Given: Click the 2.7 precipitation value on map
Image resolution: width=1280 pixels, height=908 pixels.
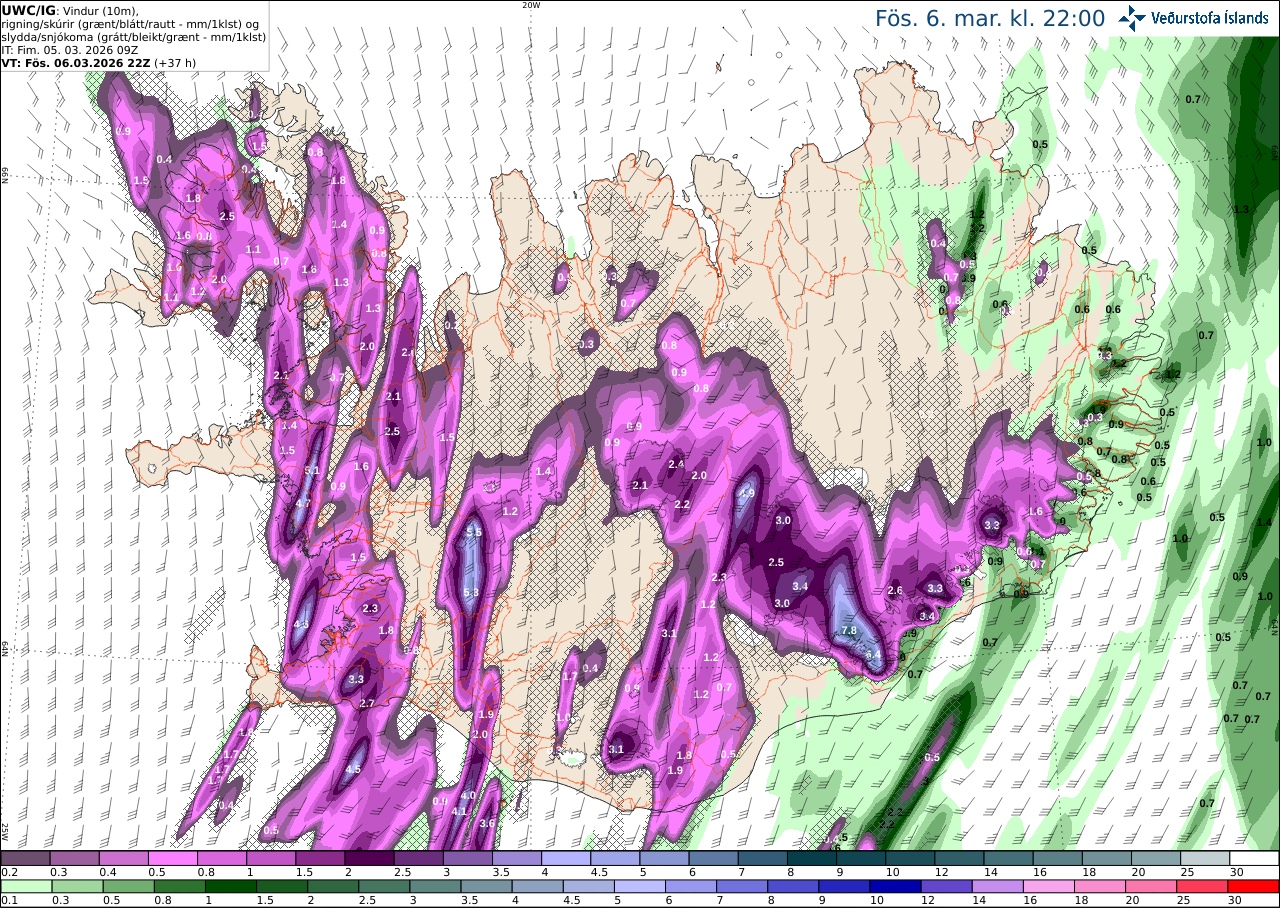Looking at the screenshot, I should [367, 704].
